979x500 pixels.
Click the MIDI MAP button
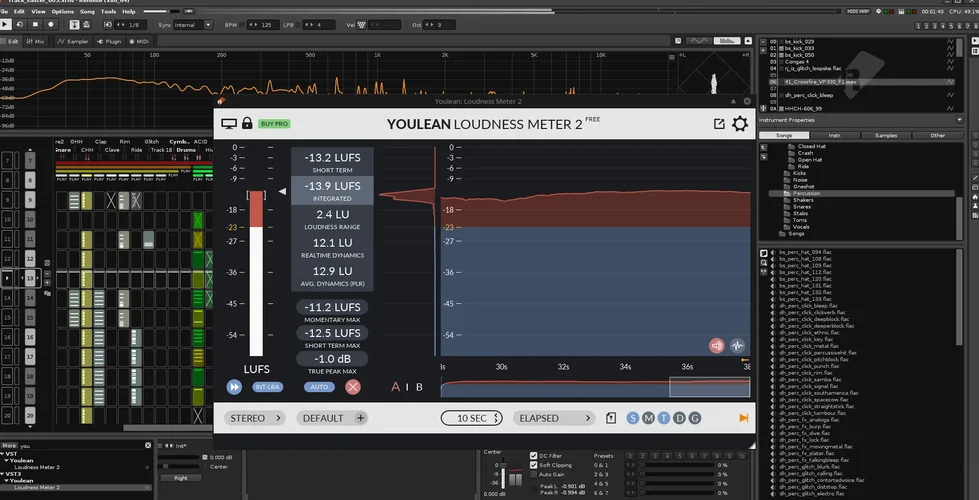pos(858,11)
